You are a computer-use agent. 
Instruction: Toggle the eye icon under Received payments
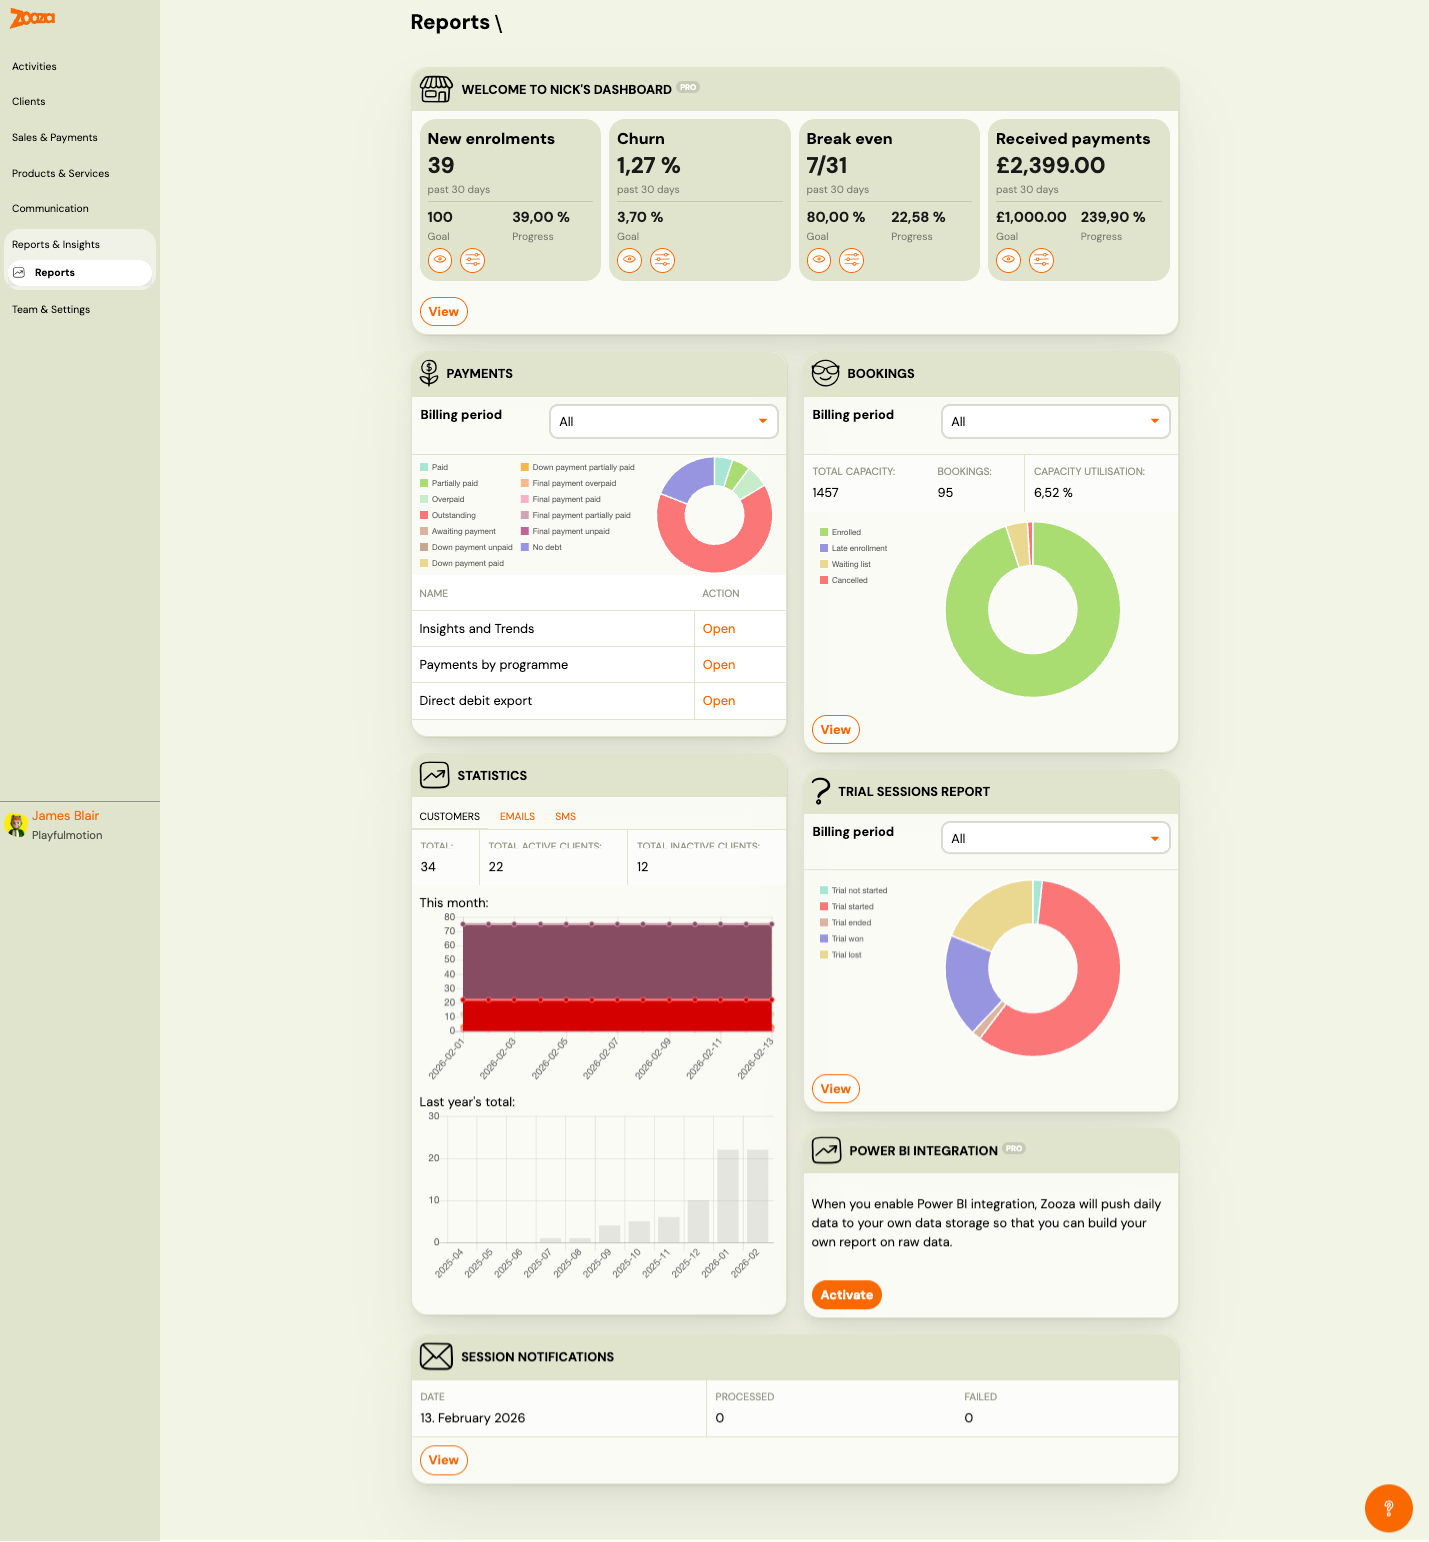click(1008, 260)
